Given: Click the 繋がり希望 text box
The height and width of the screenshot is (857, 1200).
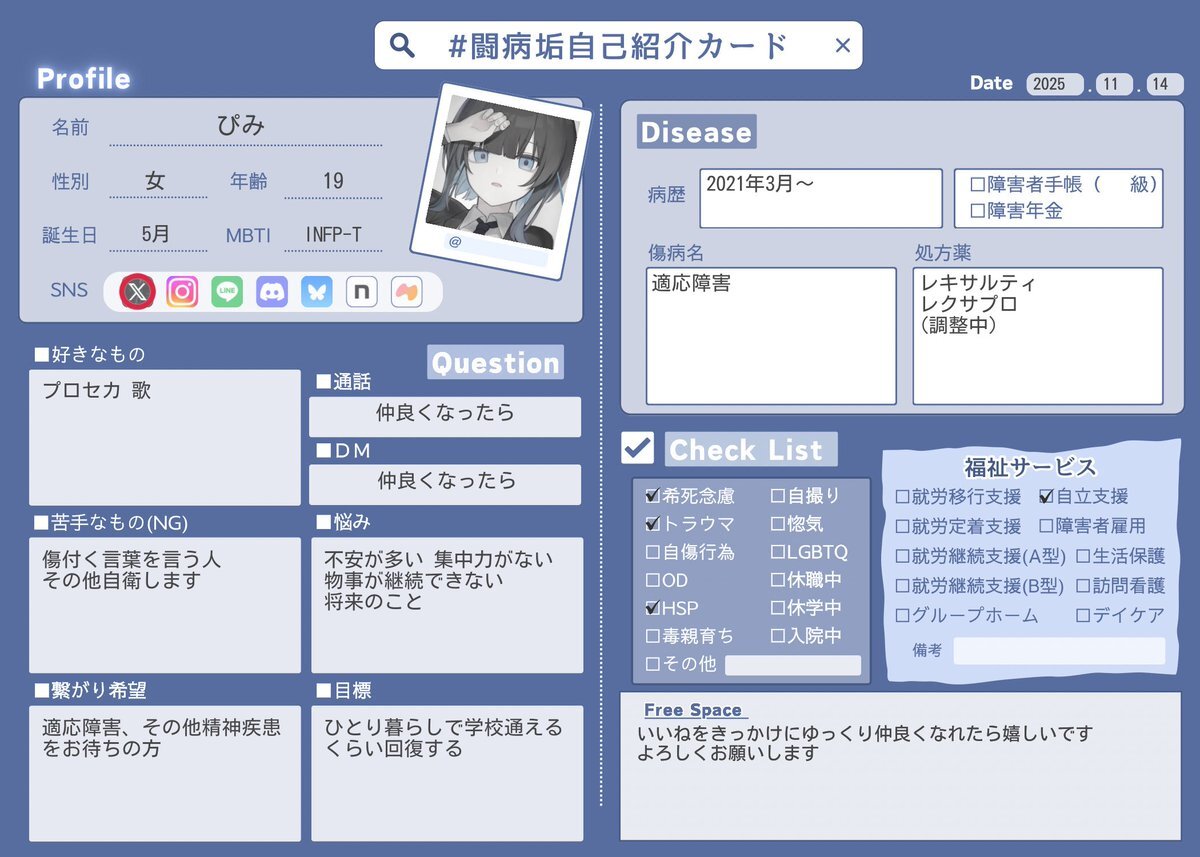Looking at the screenshot, I should (x=165, y=774).
